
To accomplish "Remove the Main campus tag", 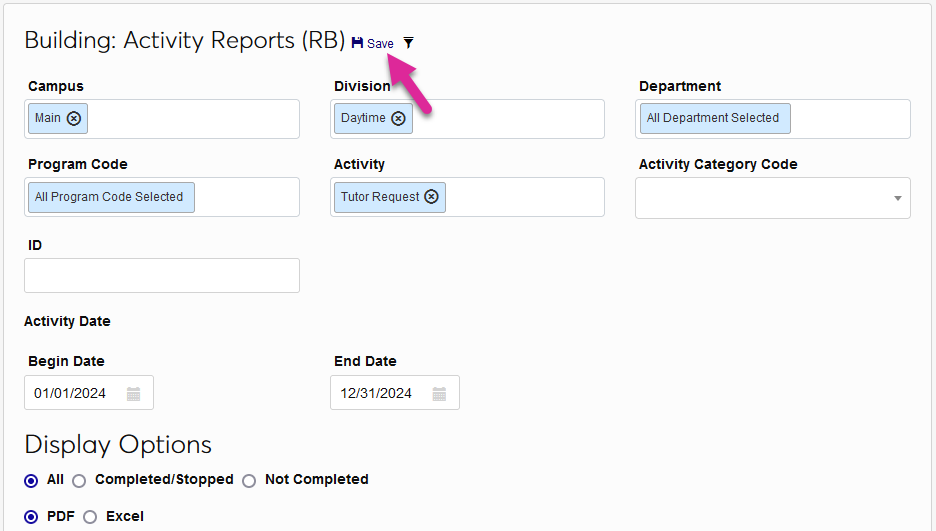I will pyautogui.click(x=74, y=118).
